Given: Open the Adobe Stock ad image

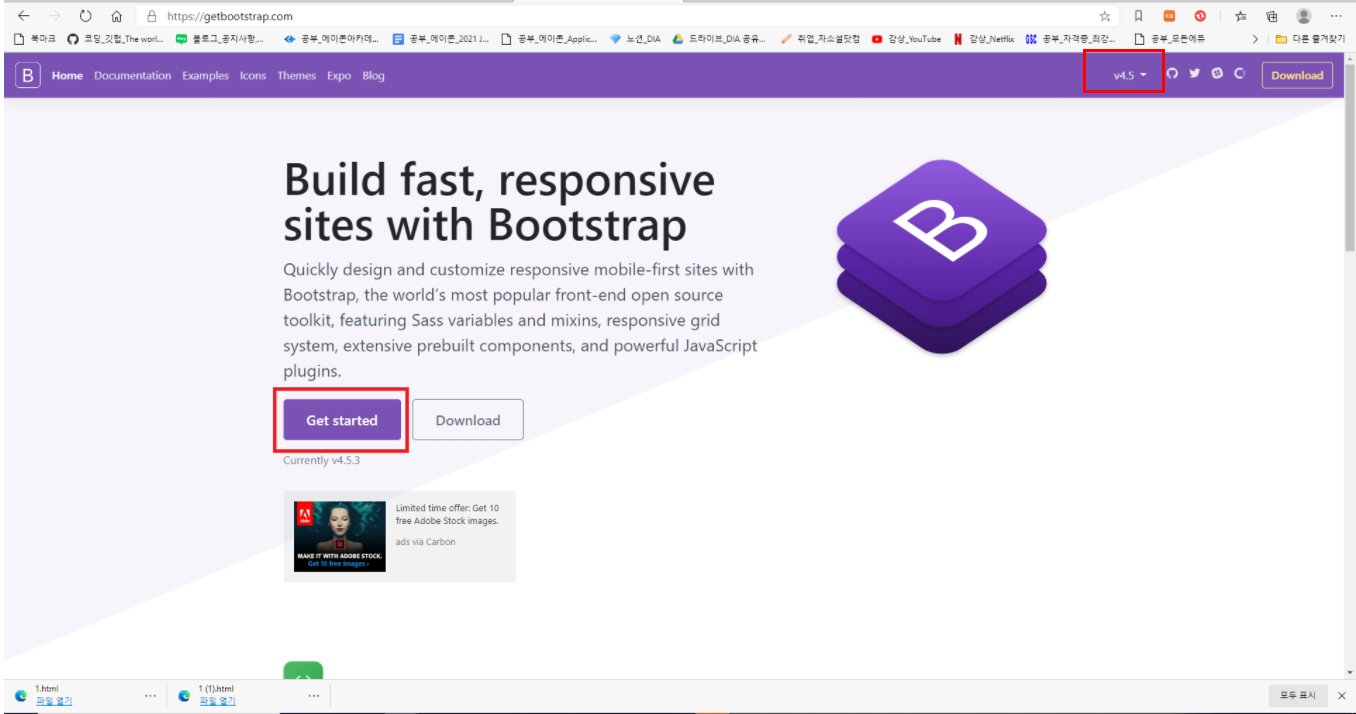Looking at the screenshot, I should [340, 536].
